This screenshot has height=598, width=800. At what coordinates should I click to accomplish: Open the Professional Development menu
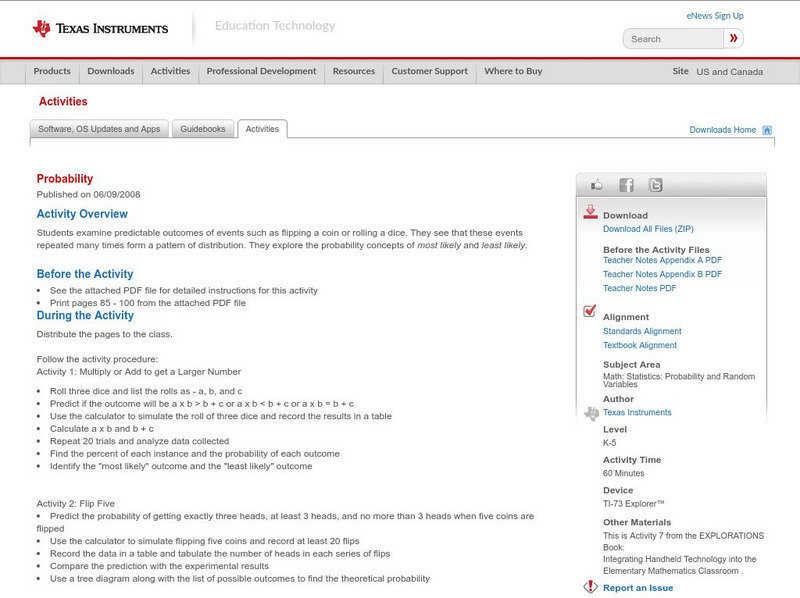click(x=261, y=71)
